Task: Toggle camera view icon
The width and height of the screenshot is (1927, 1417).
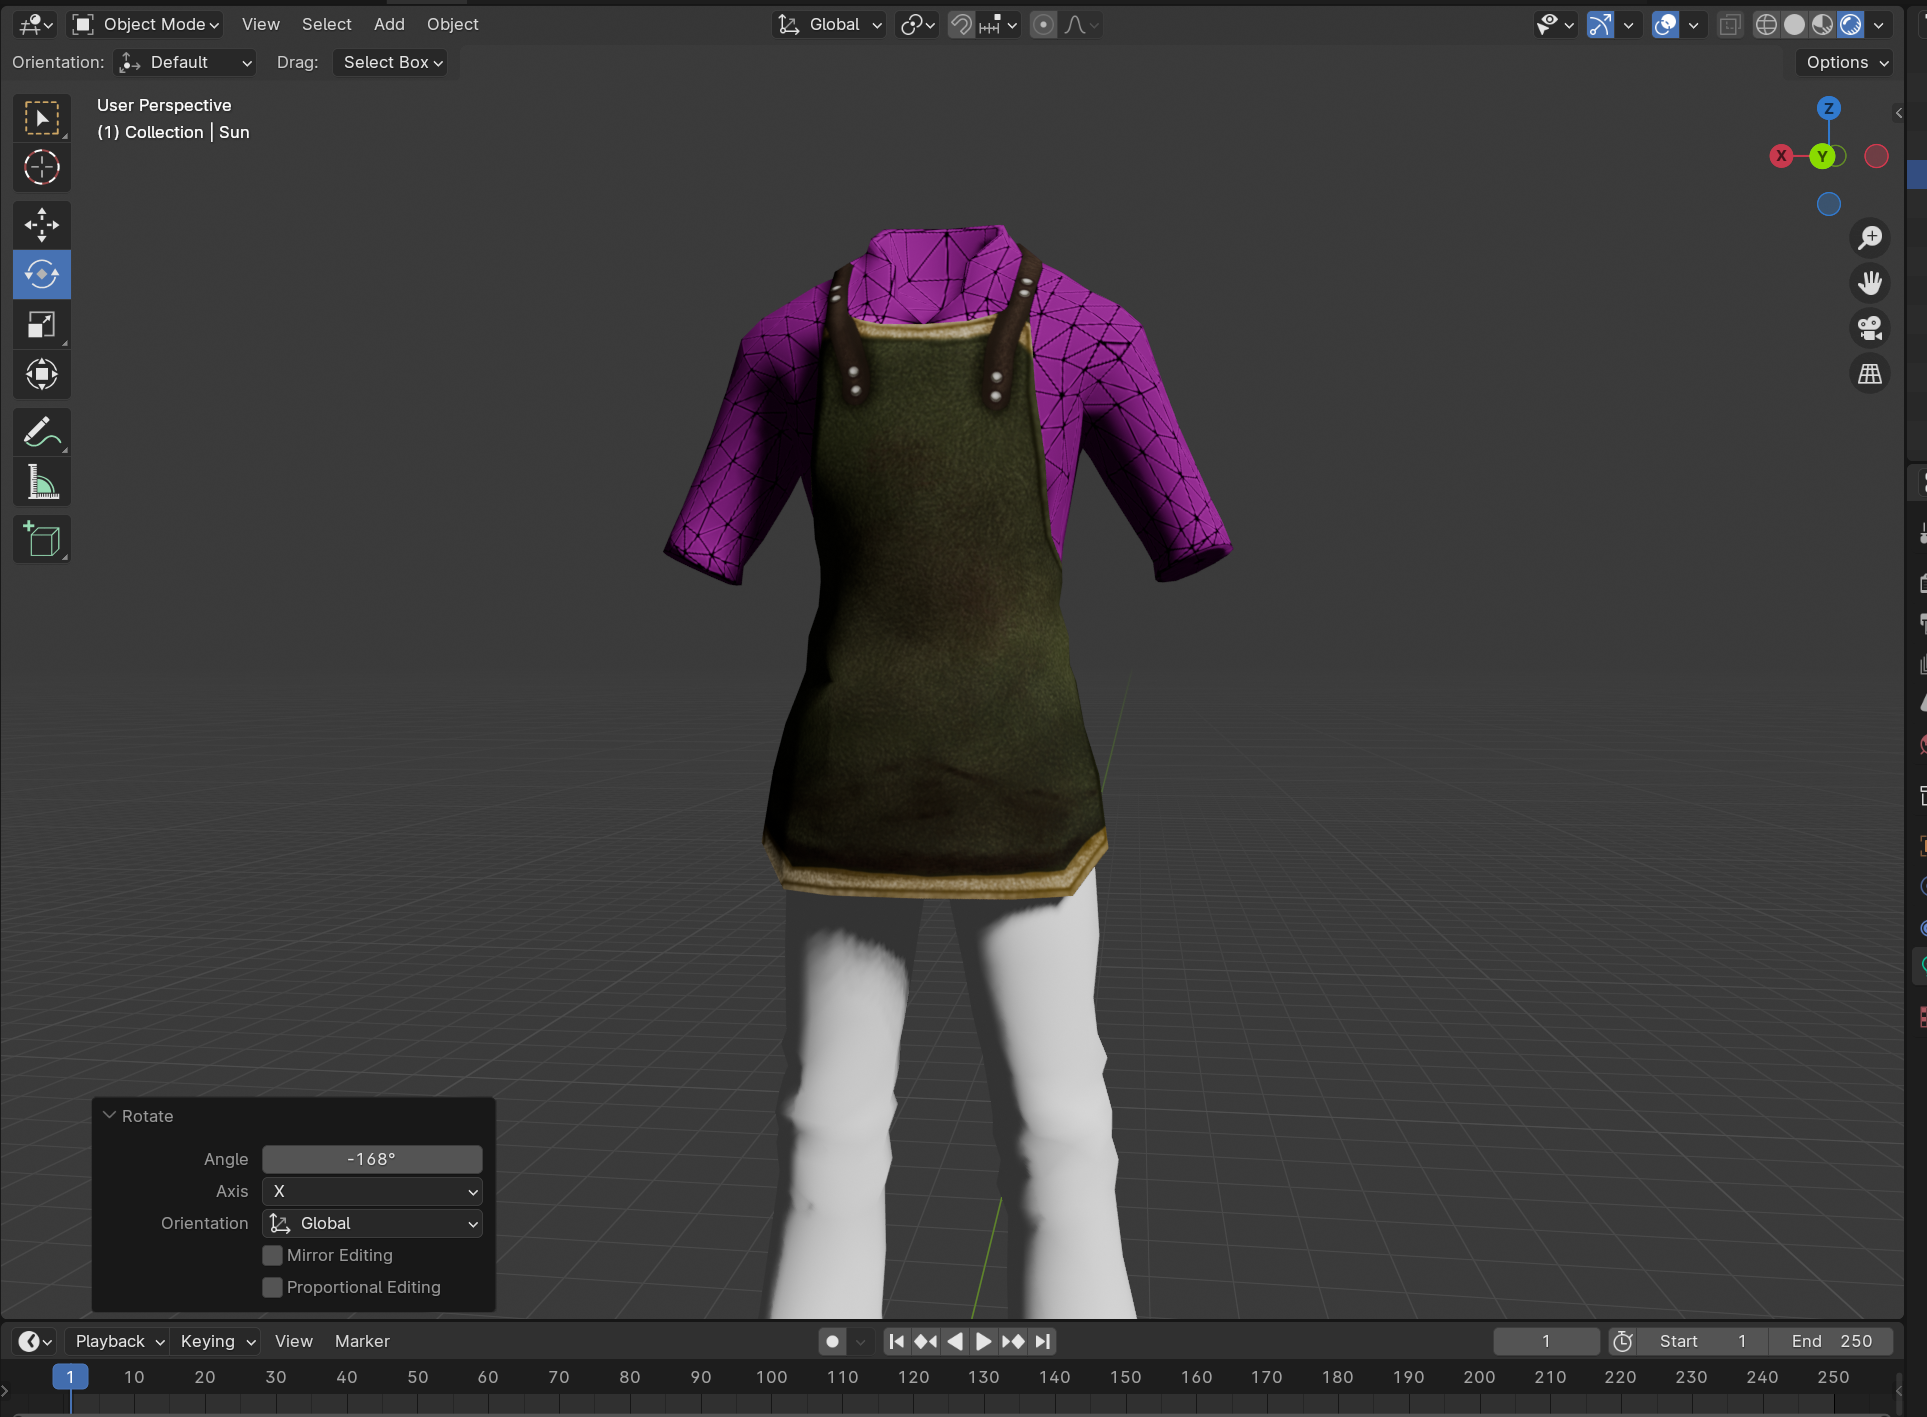Action: coord(1869,328)
